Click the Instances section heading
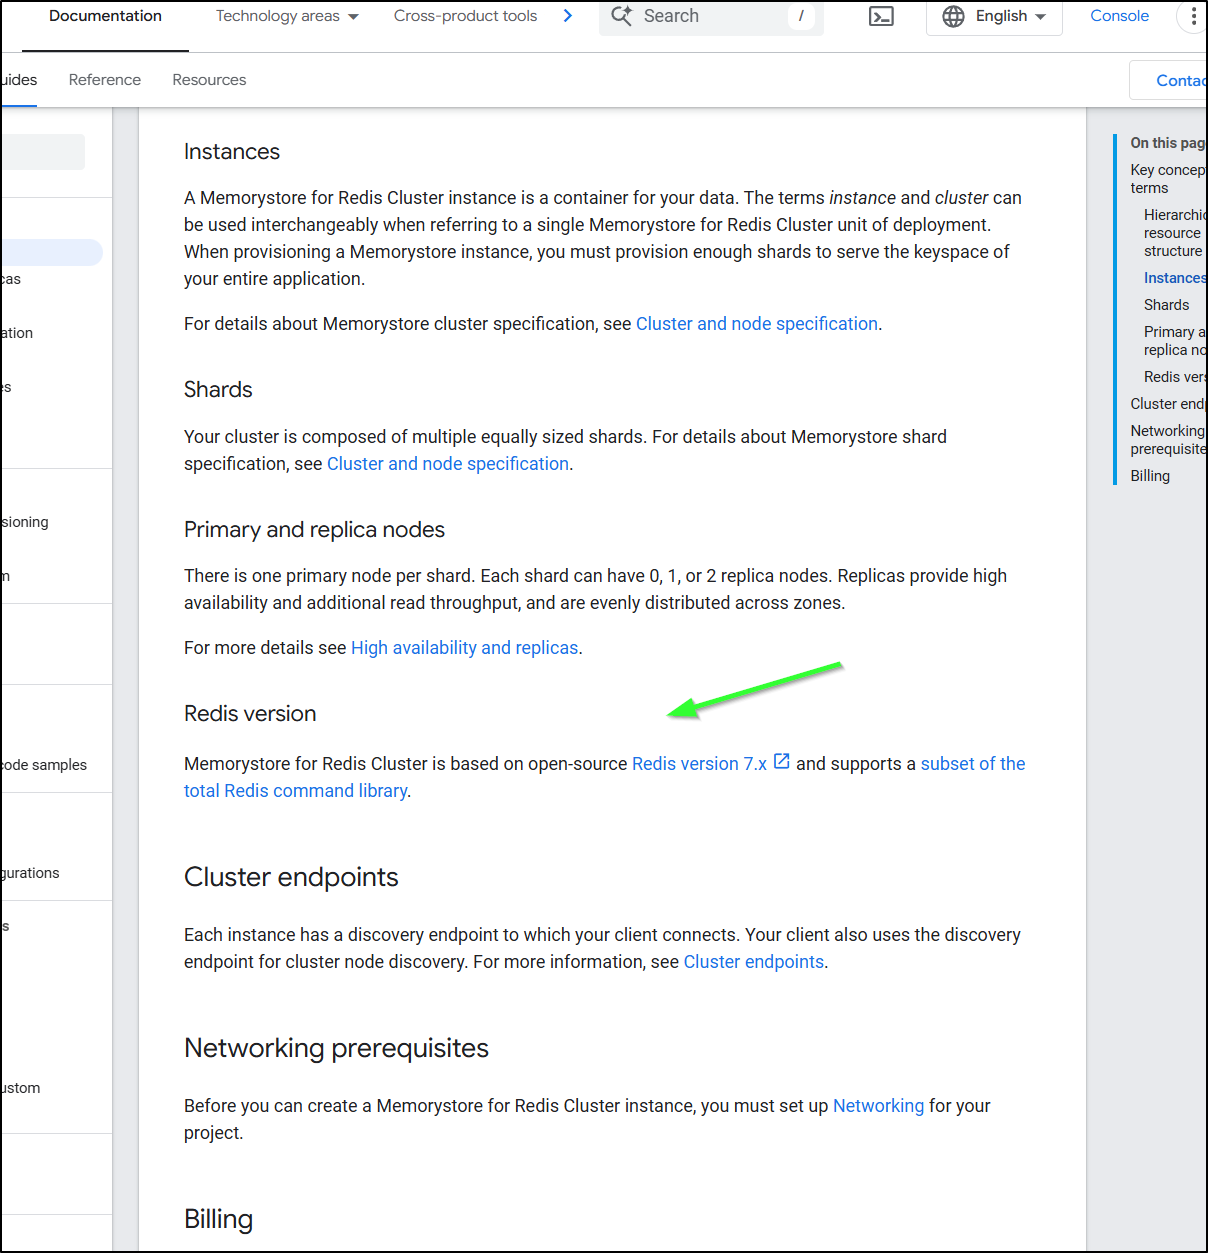 tap(232, 152)
